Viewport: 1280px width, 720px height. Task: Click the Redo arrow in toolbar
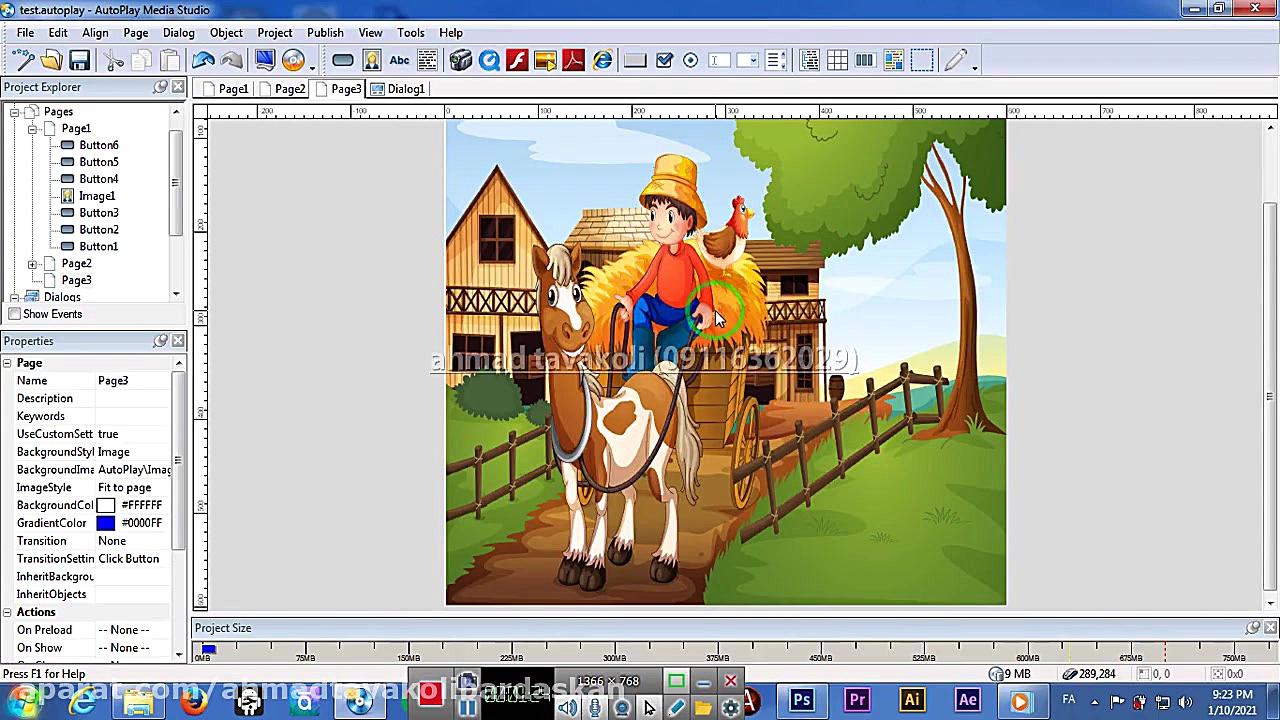click(x=232, y=61)
